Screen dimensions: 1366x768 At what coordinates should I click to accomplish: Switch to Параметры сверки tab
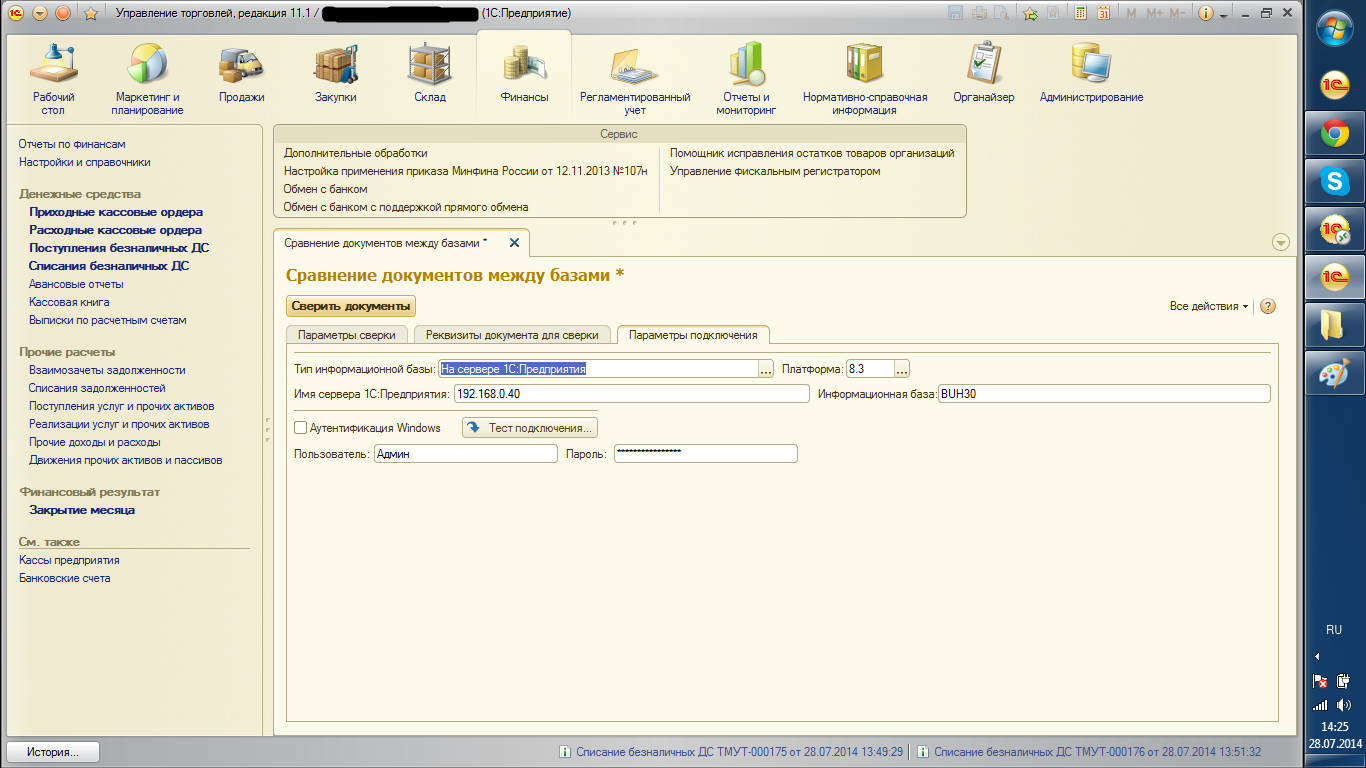[x=345, y=335]
